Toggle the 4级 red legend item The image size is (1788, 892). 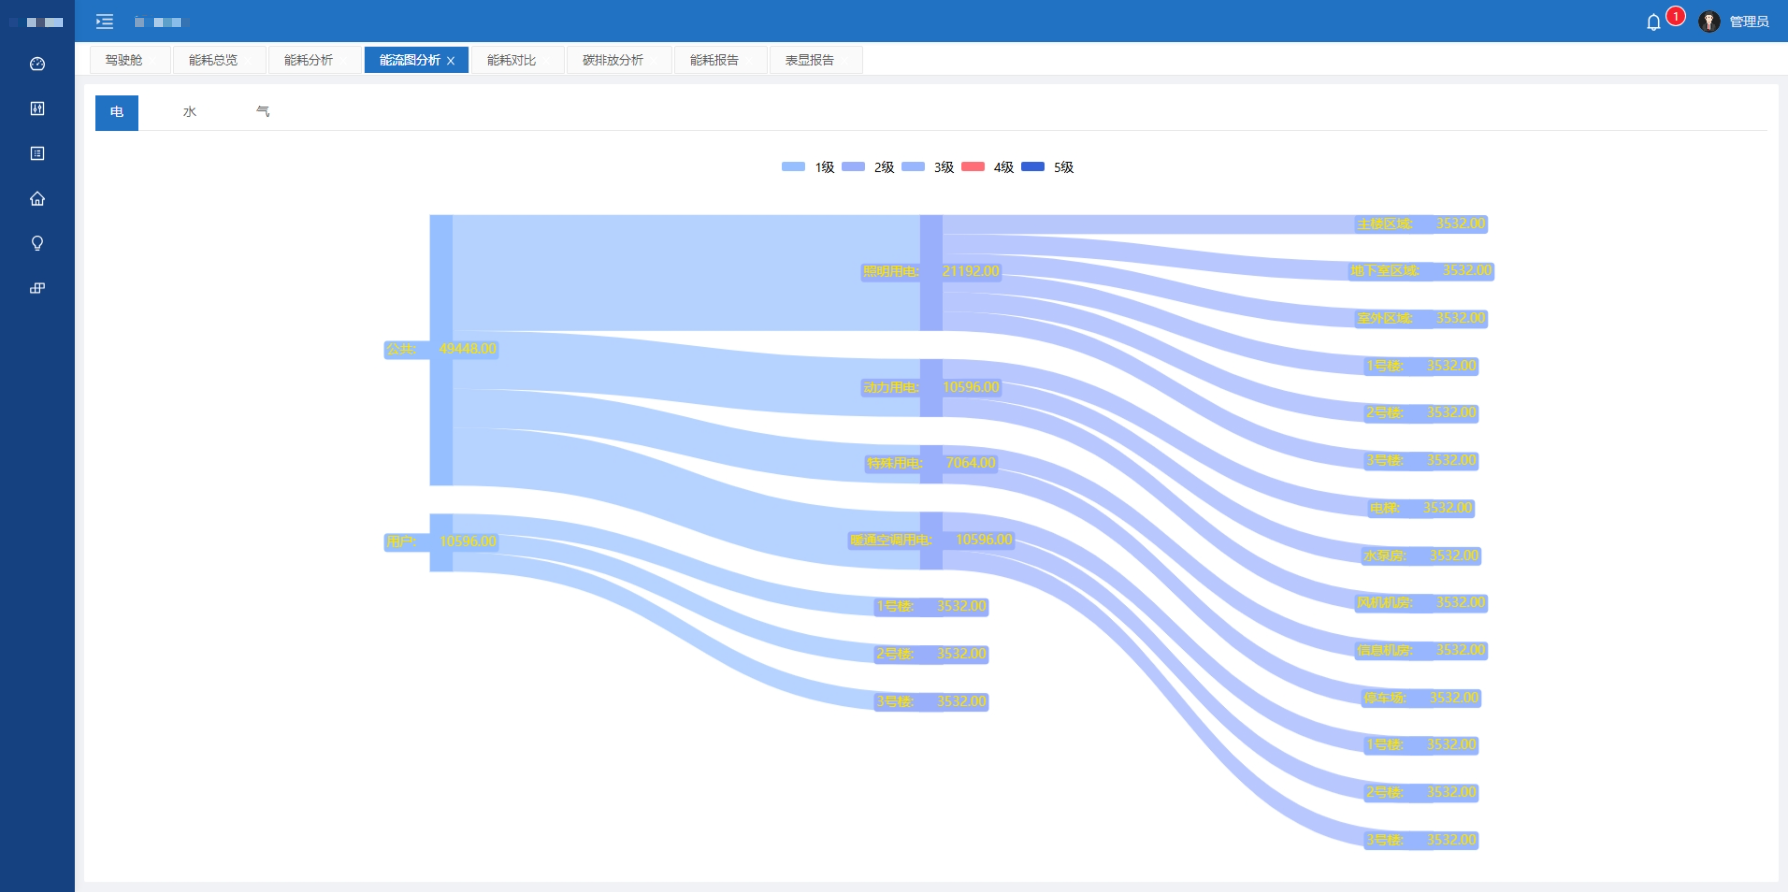(x=987, y=167)
